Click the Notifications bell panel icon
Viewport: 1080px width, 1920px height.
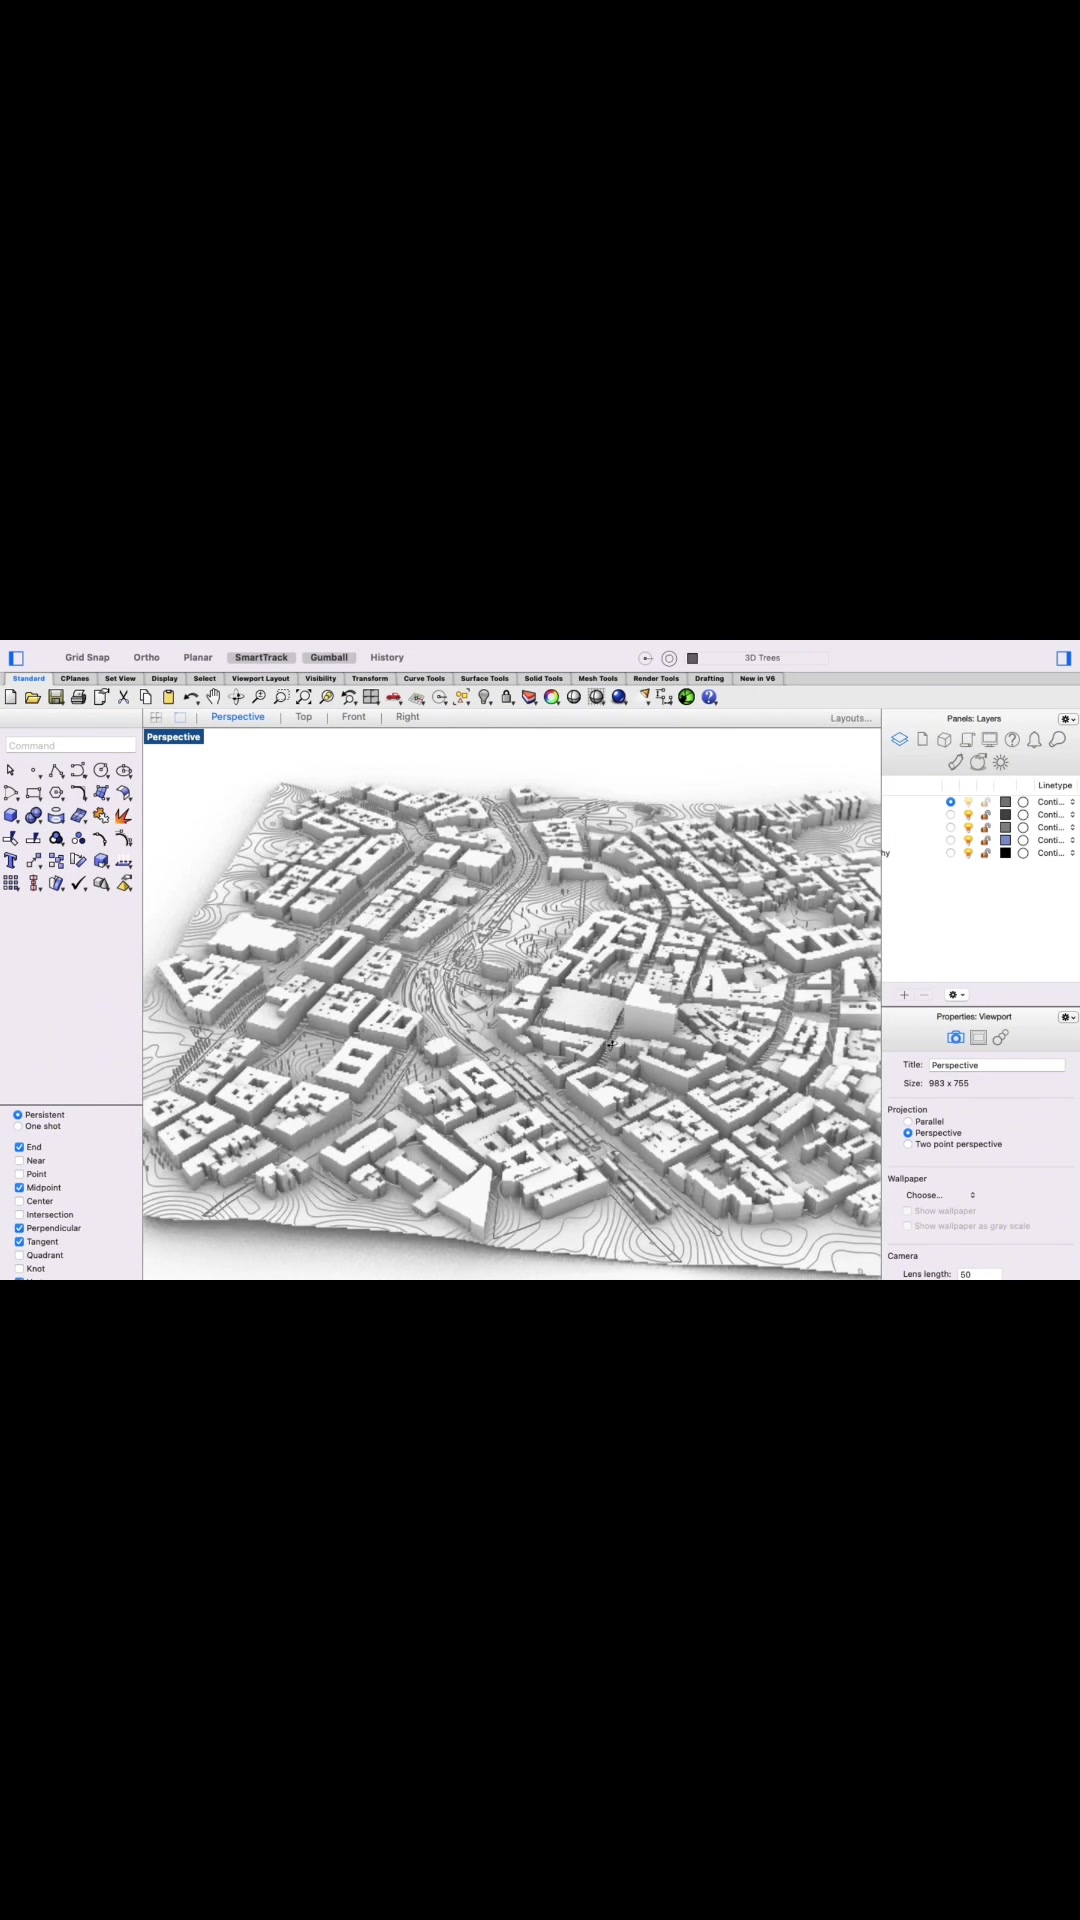[x=1035, y=740]
